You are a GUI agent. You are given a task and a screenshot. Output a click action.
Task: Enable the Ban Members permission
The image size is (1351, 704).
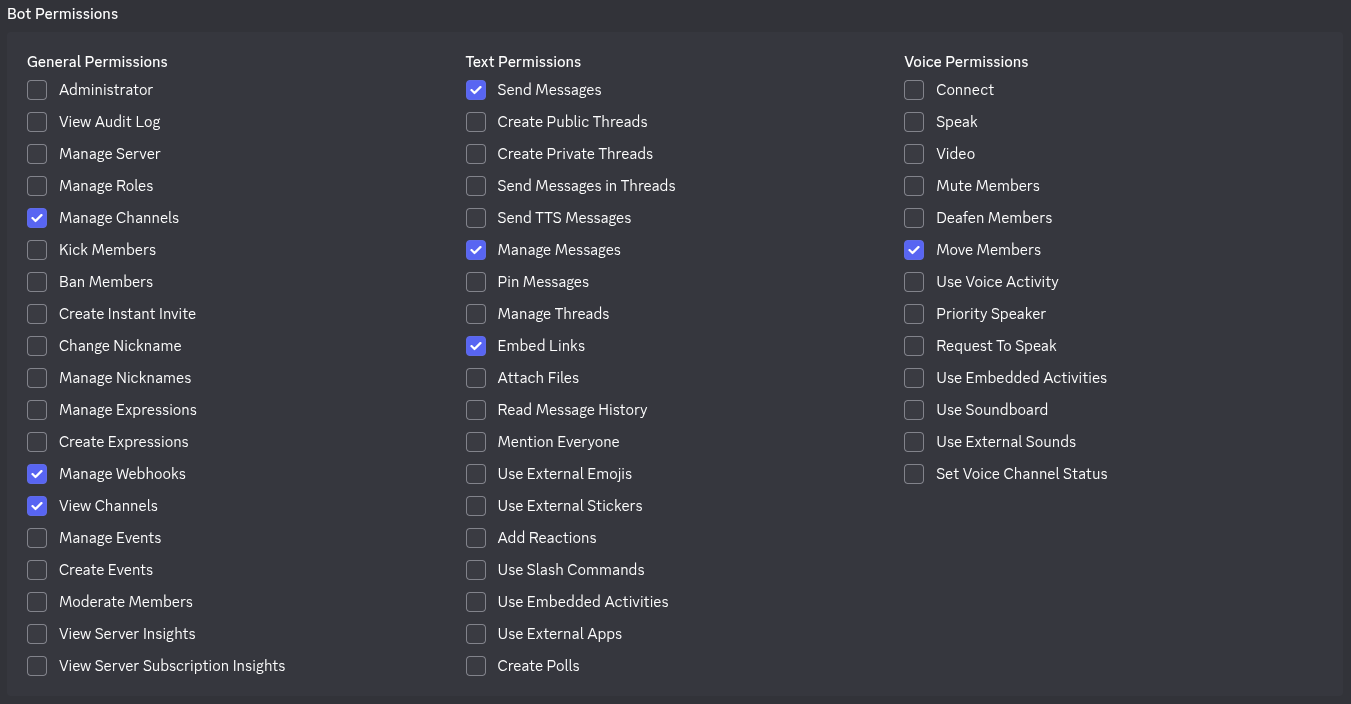[37, 281]
